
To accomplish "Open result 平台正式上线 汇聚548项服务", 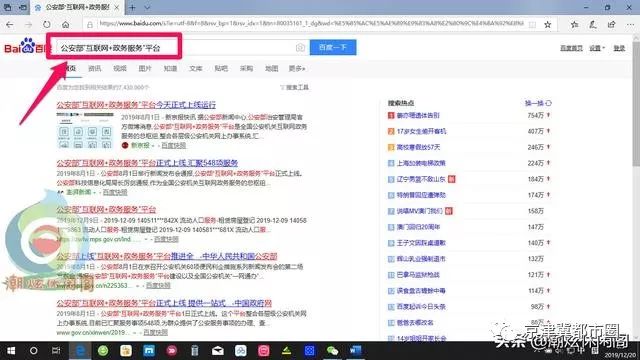I will click(x=147, y=163).
